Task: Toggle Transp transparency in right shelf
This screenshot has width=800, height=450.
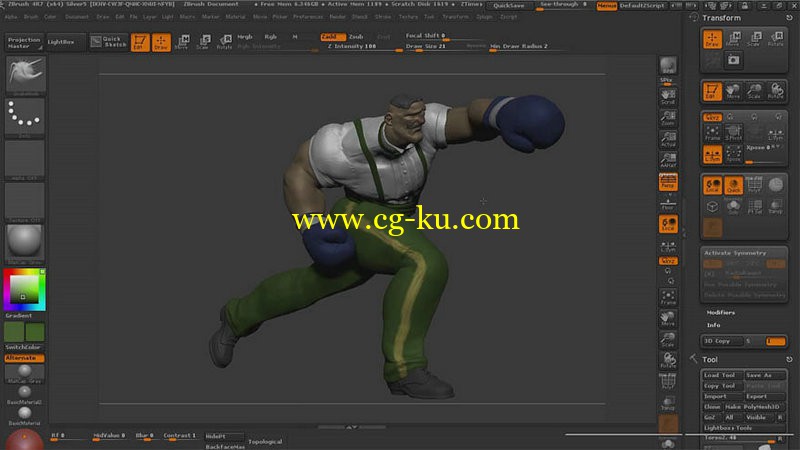Action: pyautogui.click(x=668, y=404)
